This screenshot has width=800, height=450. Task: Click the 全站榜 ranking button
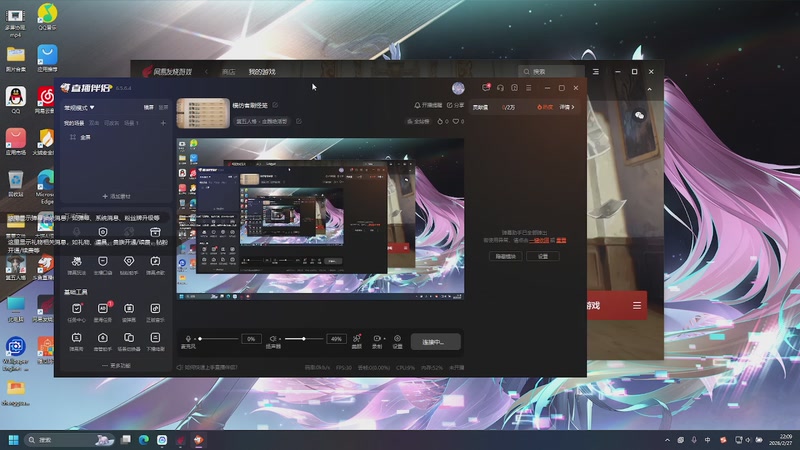418,121
